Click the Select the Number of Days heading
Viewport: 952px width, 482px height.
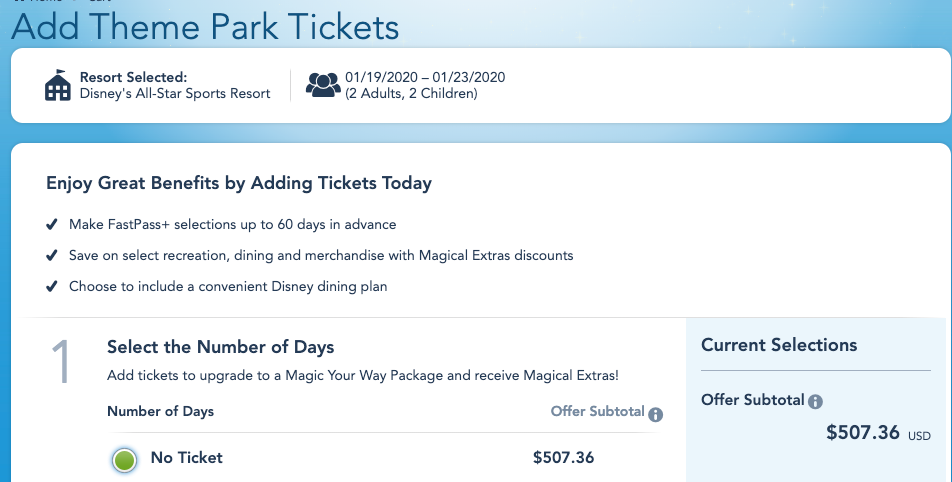point(220,348)
